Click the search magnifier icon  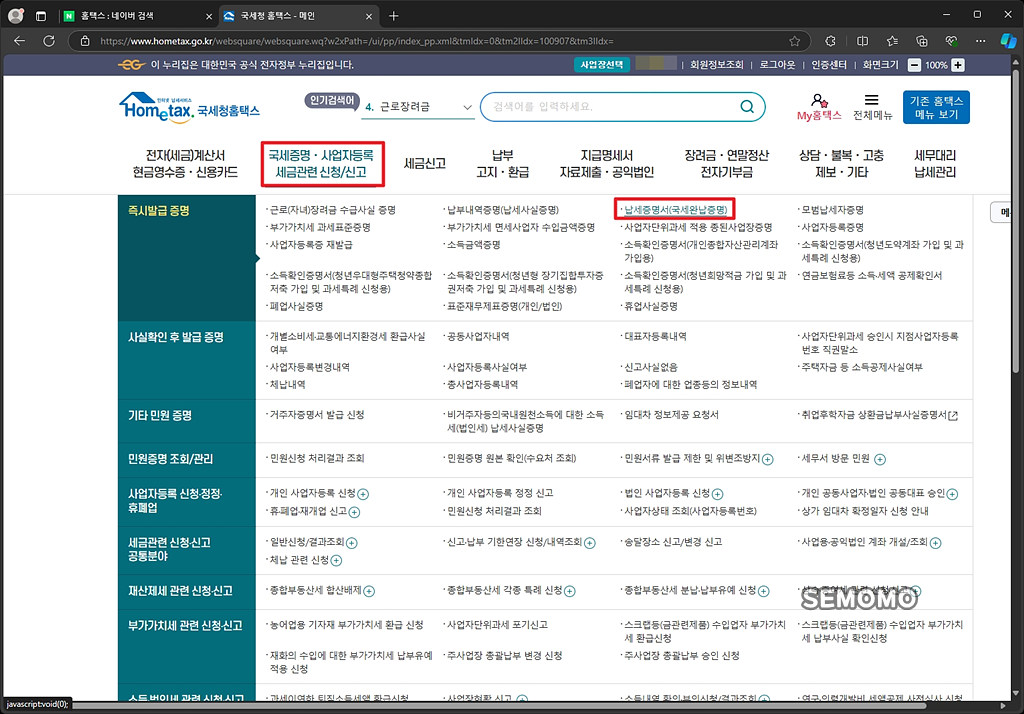pos(747,106)
